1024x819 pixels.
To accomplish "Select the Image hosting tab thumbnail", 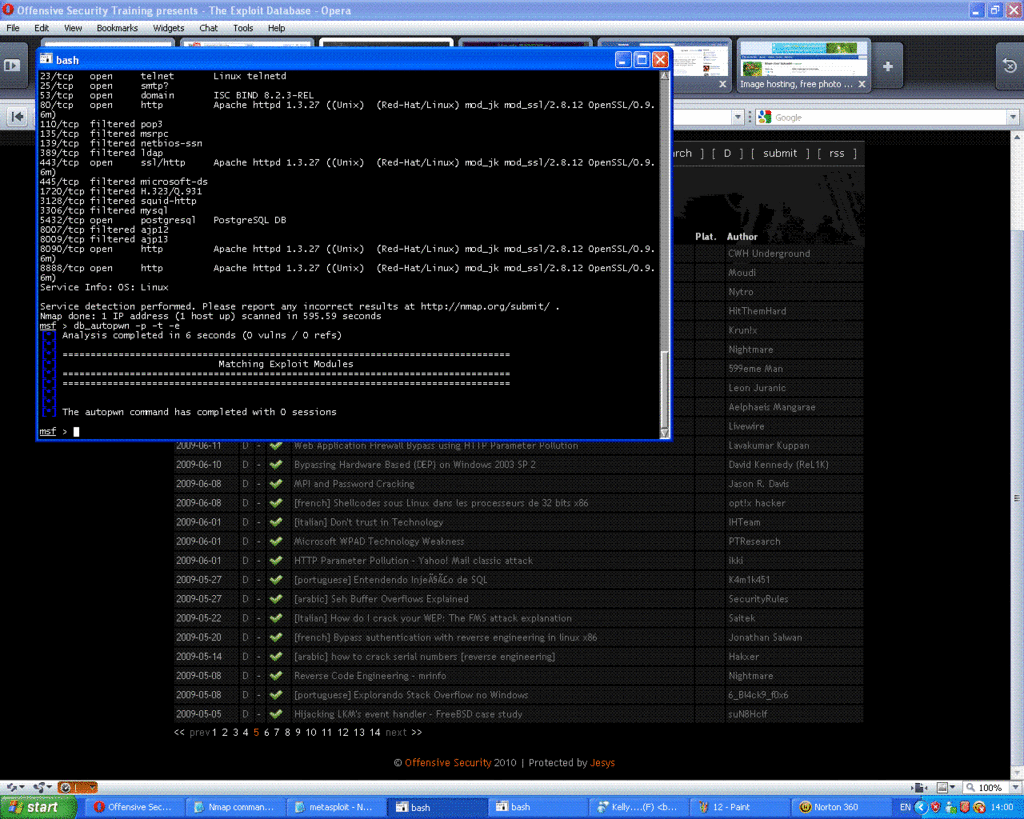I will [804, 66].
